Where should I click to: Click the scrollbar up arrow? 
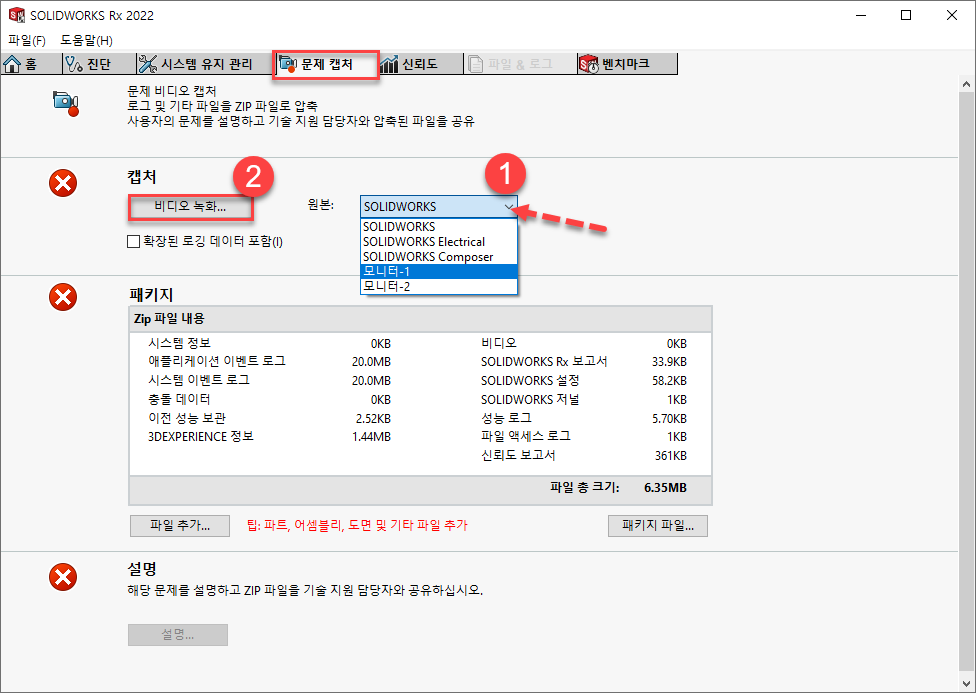pos(966,83)
